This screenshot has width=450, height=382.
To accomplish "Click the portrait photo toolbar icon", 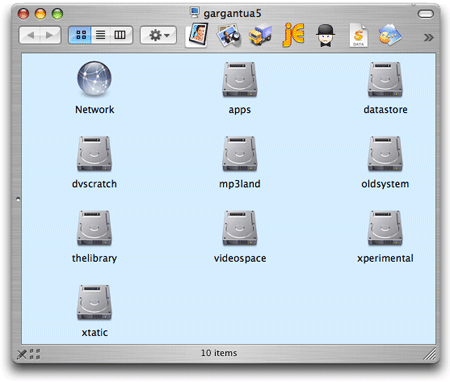I will [x=197, y=35].
